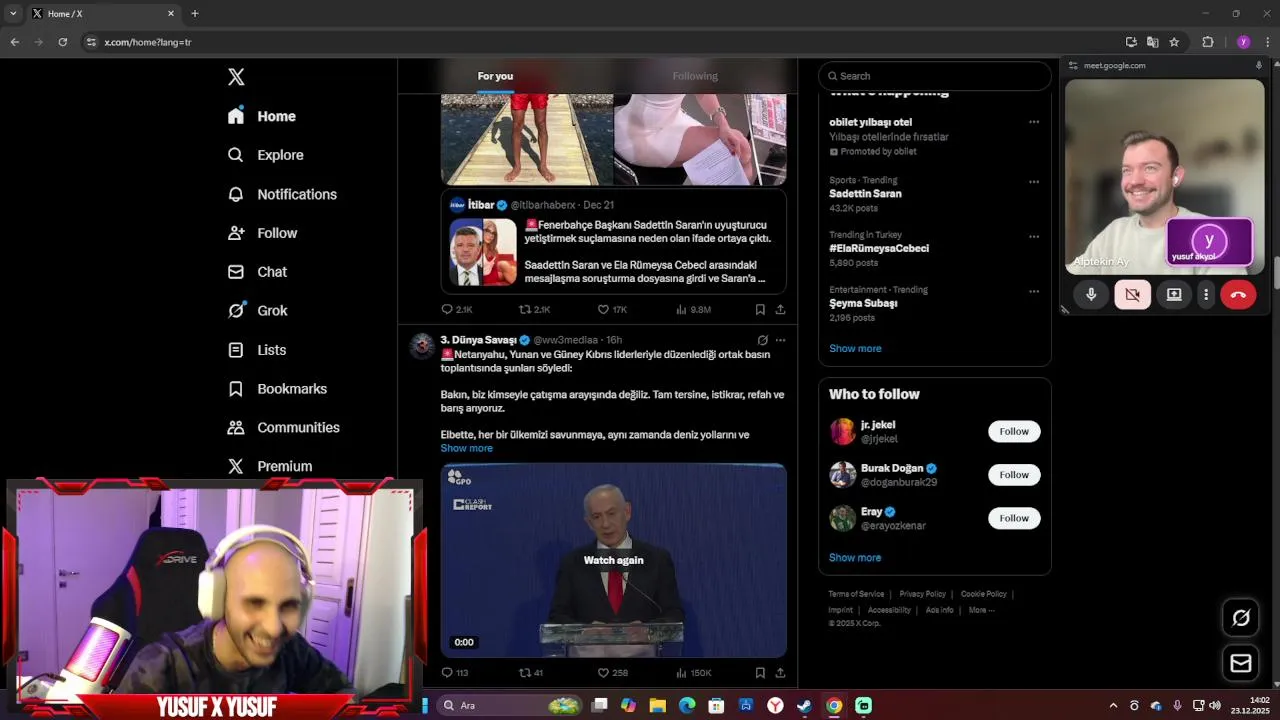
Task: Reply to the İtibar quoted post (2.1K)
Action: [457, 310]
